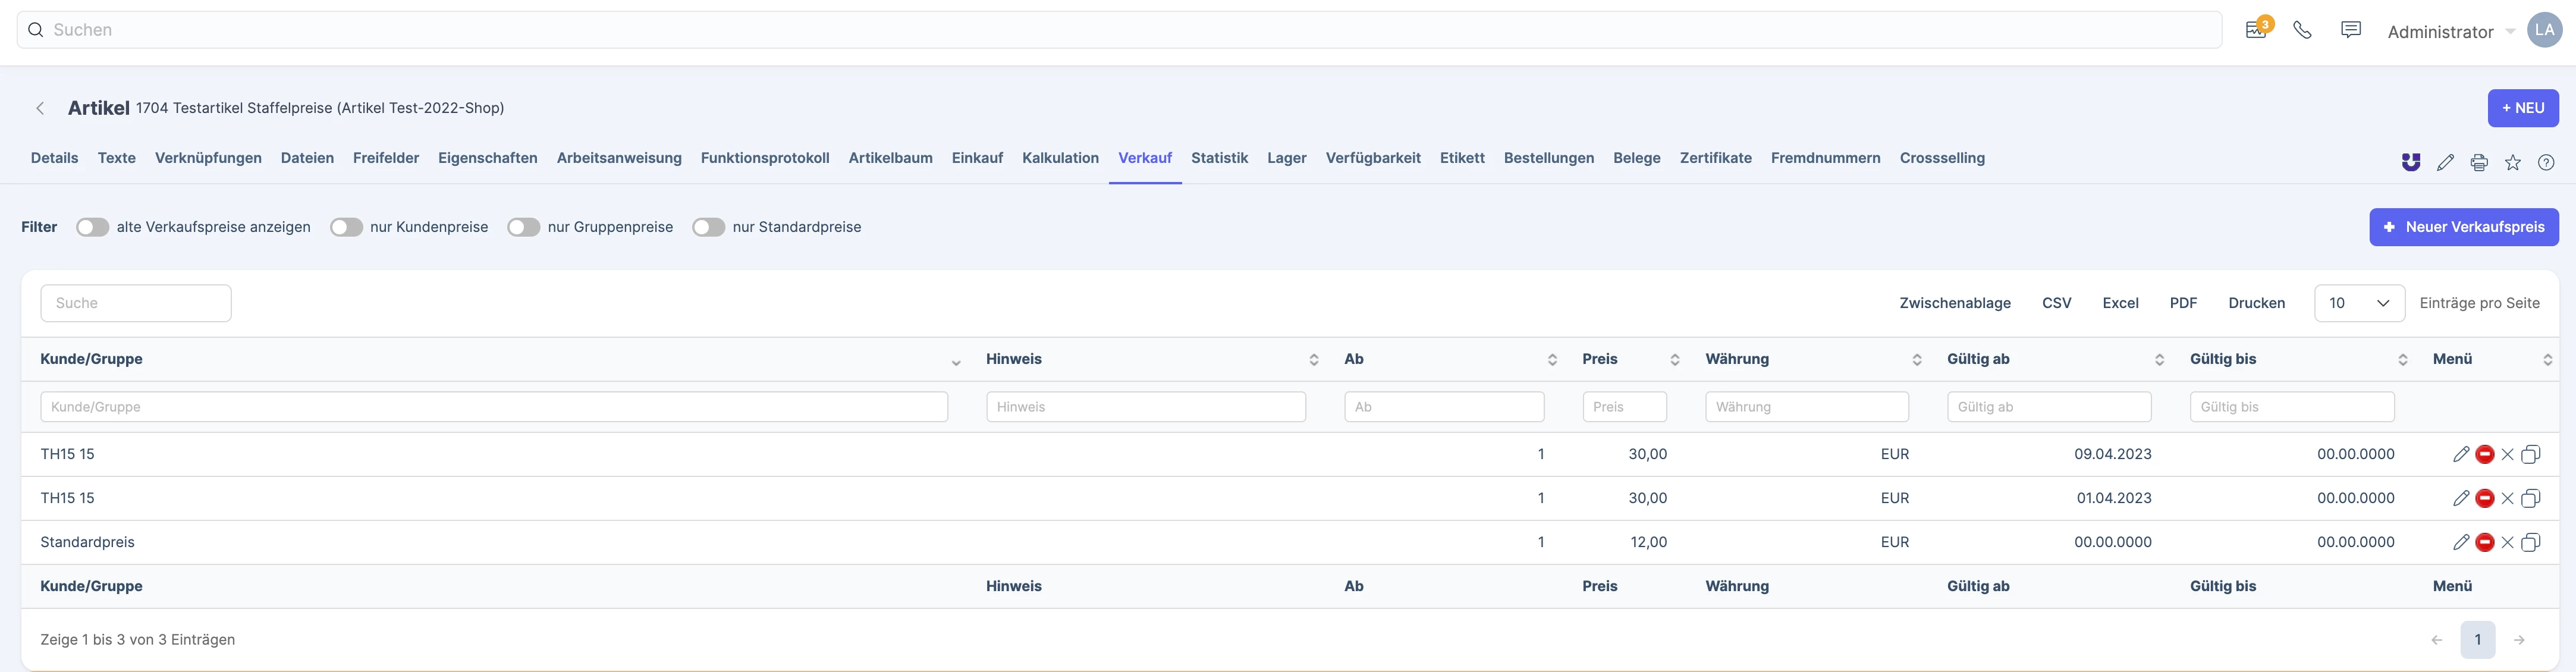Edit the TH15 15 price dated 09.04.2023
The height and width of the screenshot is (672, 2576).
(2461, 454)
